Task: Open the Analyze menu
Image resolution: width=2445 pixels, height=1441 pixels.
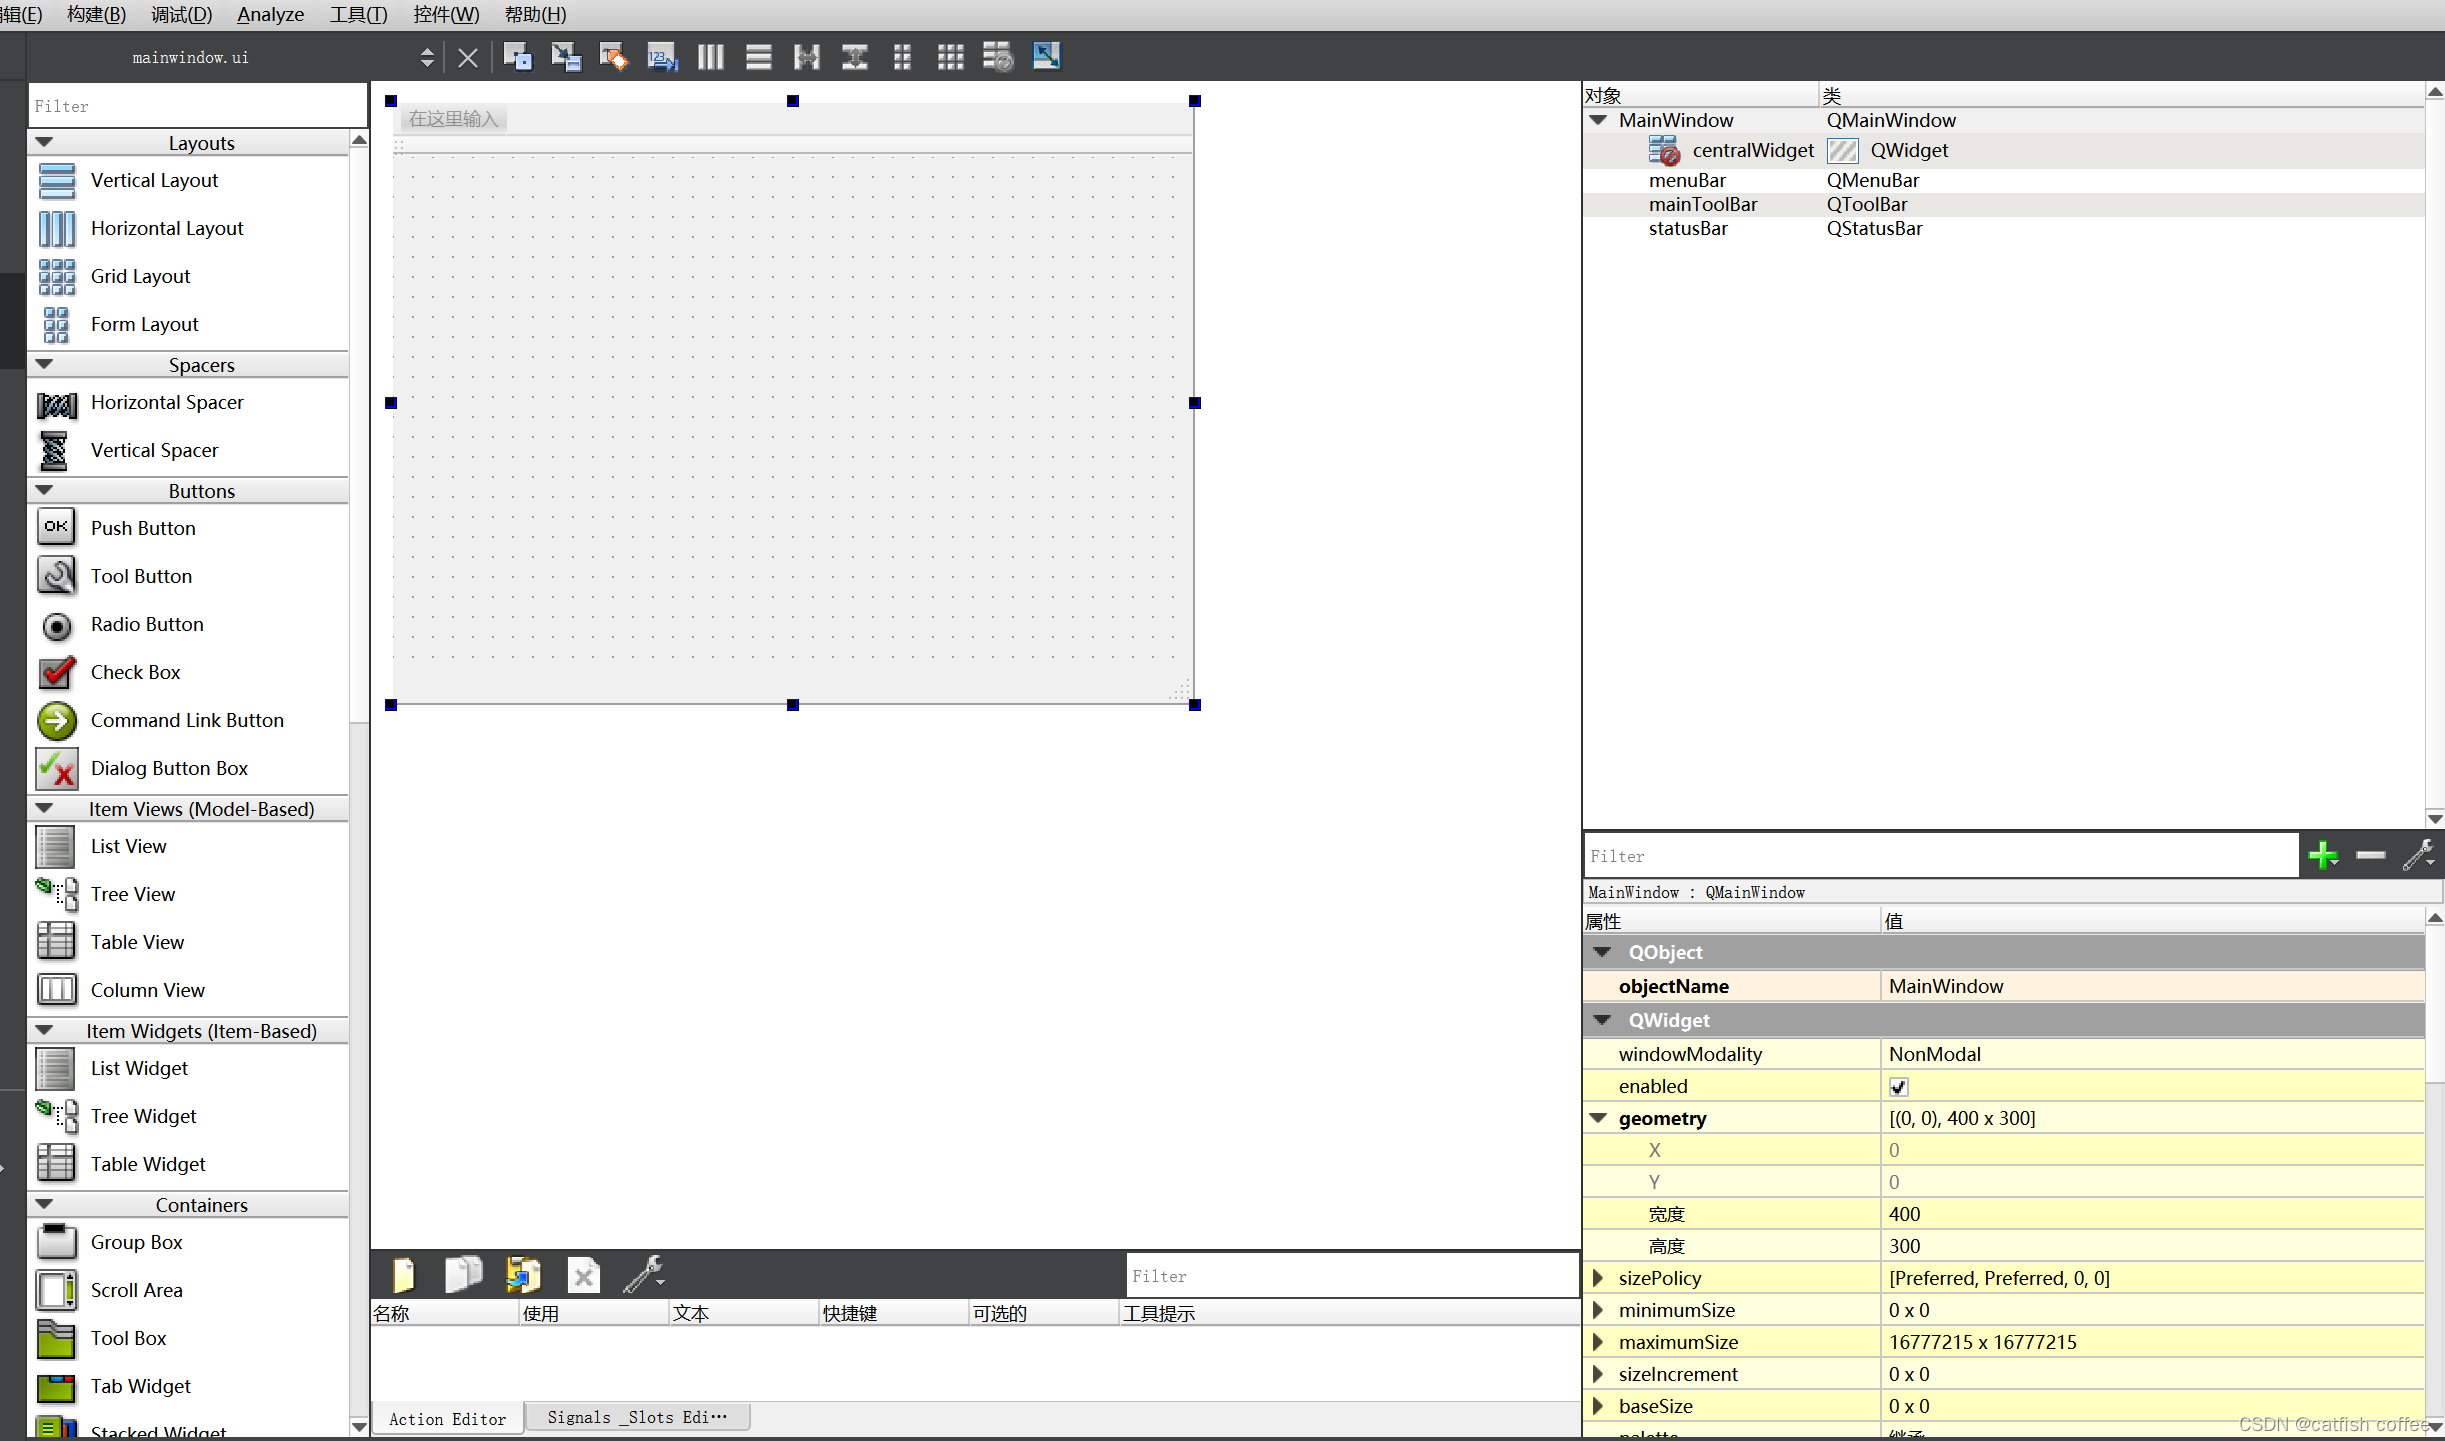Action: (270, 15)
